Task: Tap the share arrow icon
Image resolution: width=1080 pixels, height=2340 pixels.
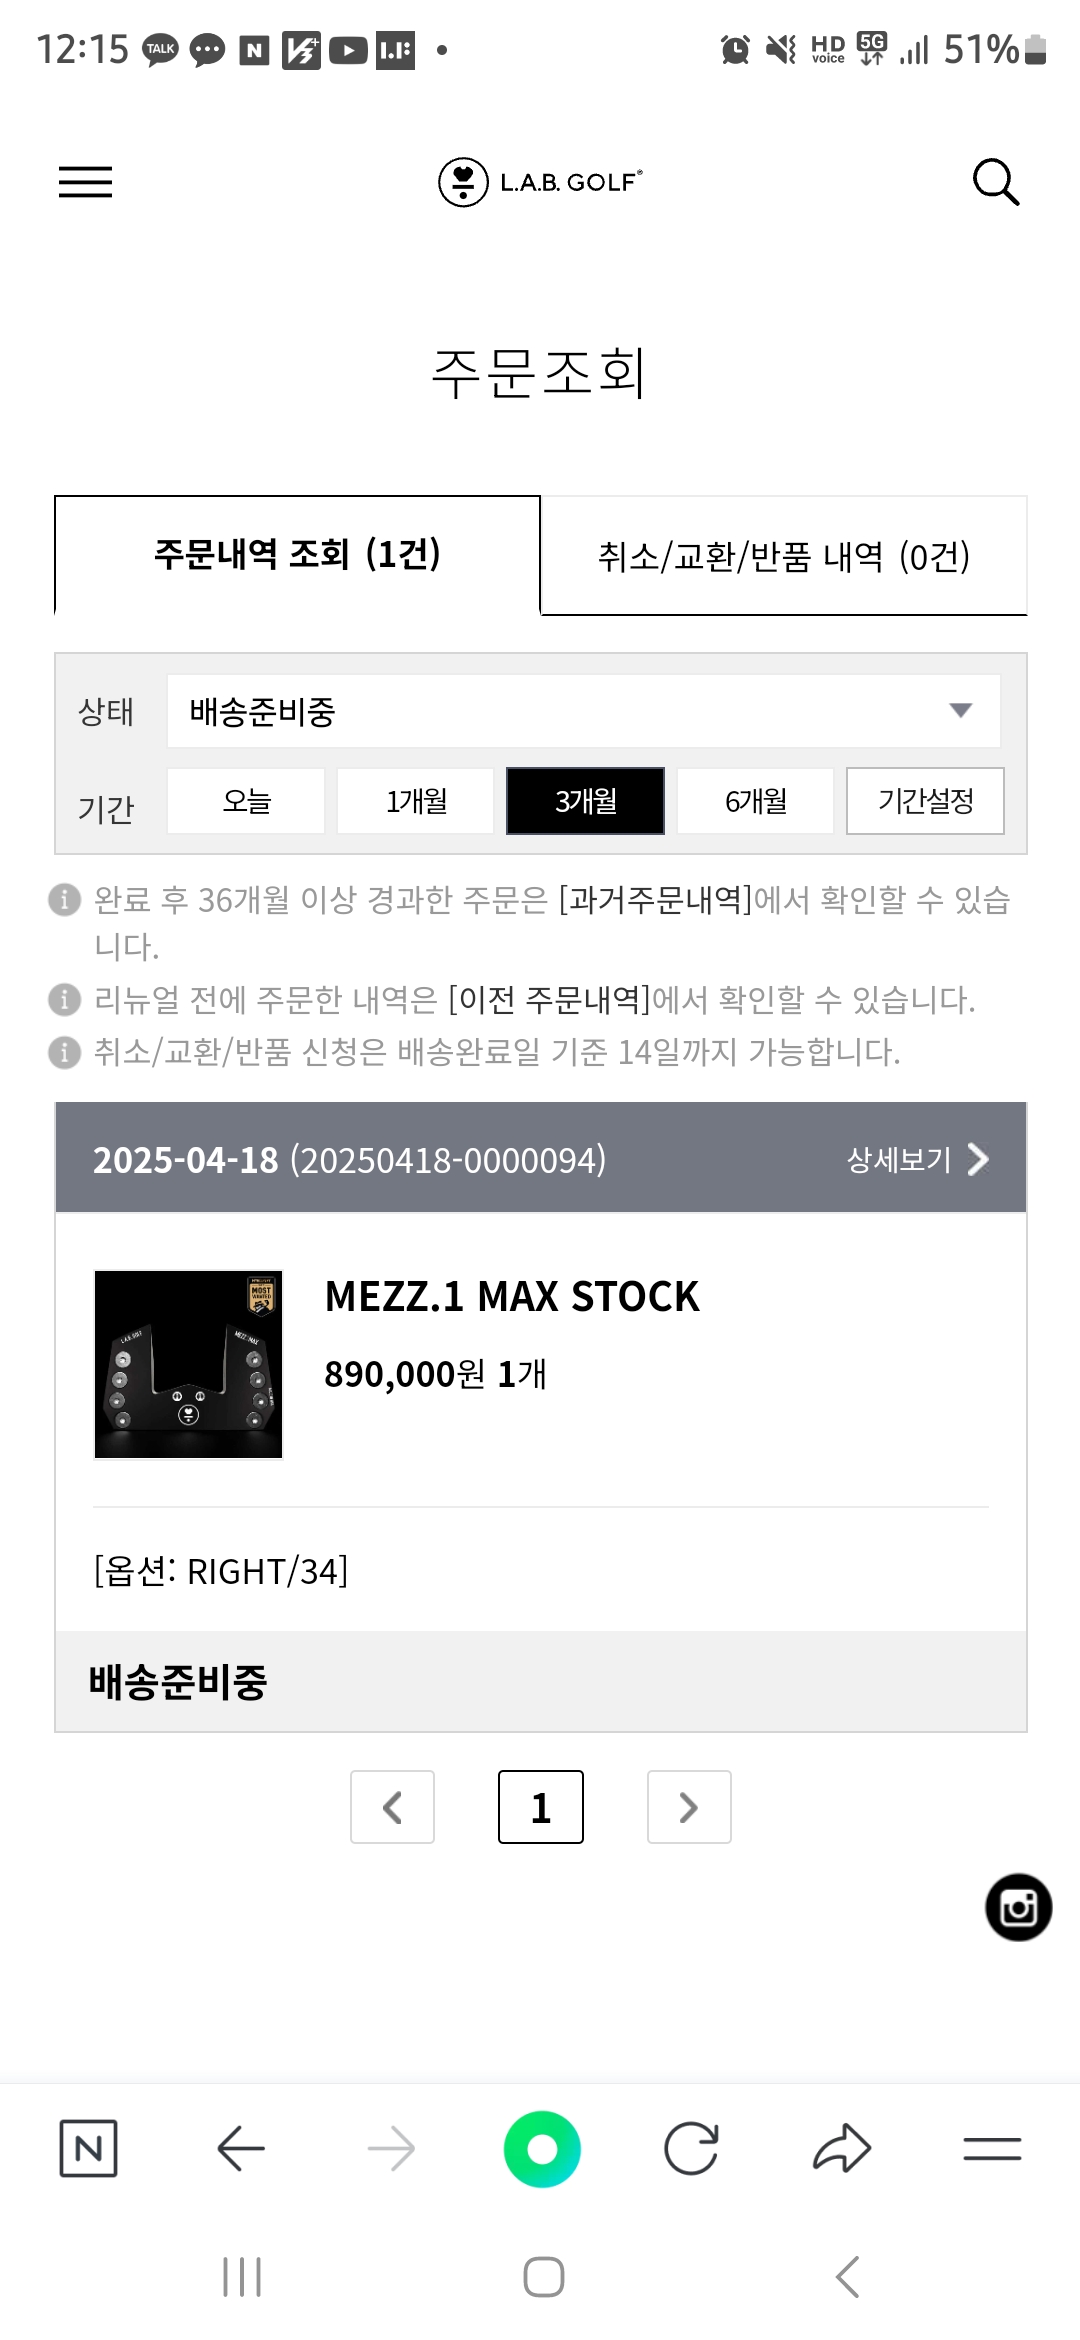Action: 842,2148
